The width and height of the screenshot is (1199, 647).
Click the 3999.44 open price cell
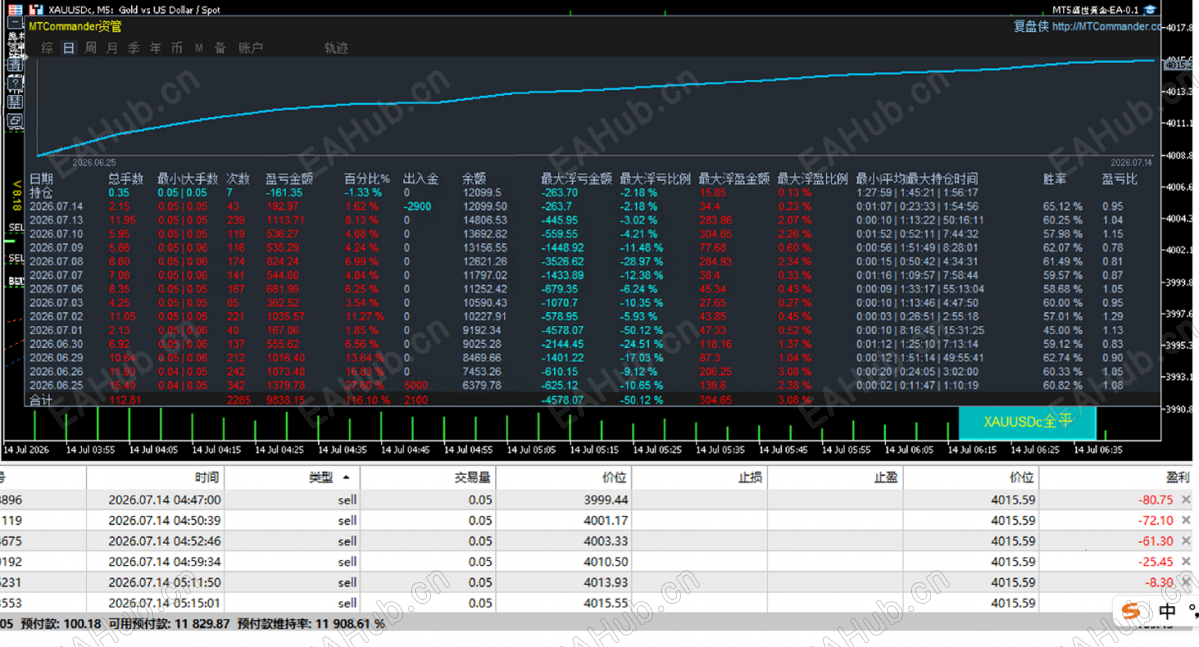(x=606, y=499)
